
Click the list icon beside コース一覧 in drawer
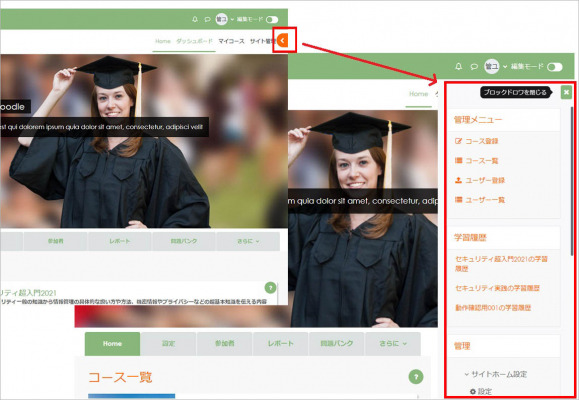point(458,160)
